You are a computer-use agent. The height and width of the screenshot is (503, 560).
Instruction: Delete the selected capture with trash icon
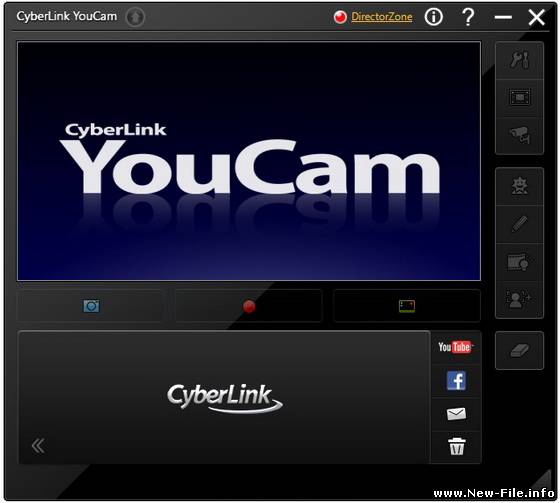(x=456, y=447)
